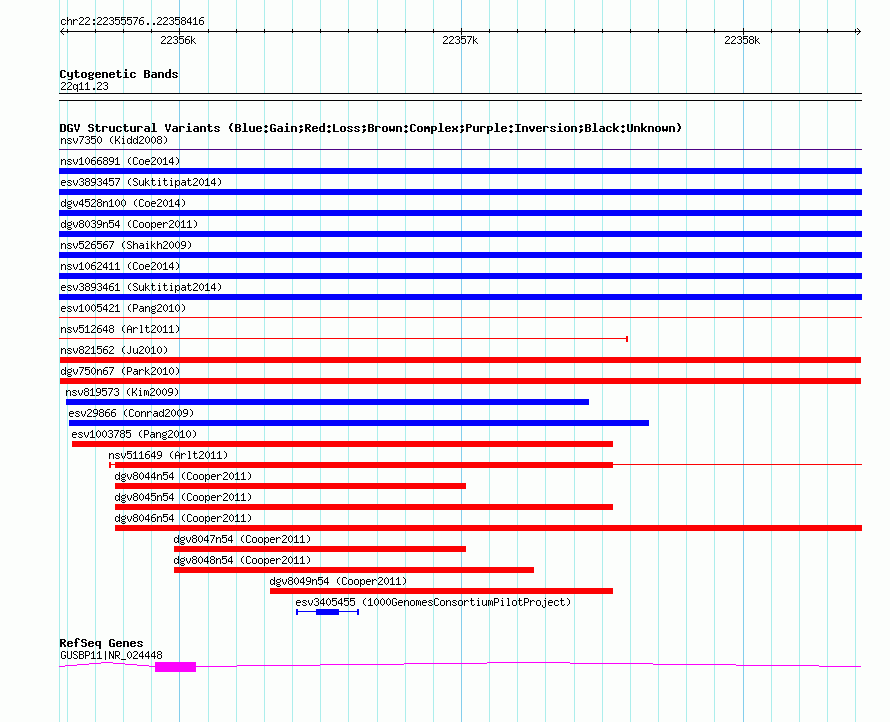Click esv1003785 (Pang2010) label

coord(134,434)
